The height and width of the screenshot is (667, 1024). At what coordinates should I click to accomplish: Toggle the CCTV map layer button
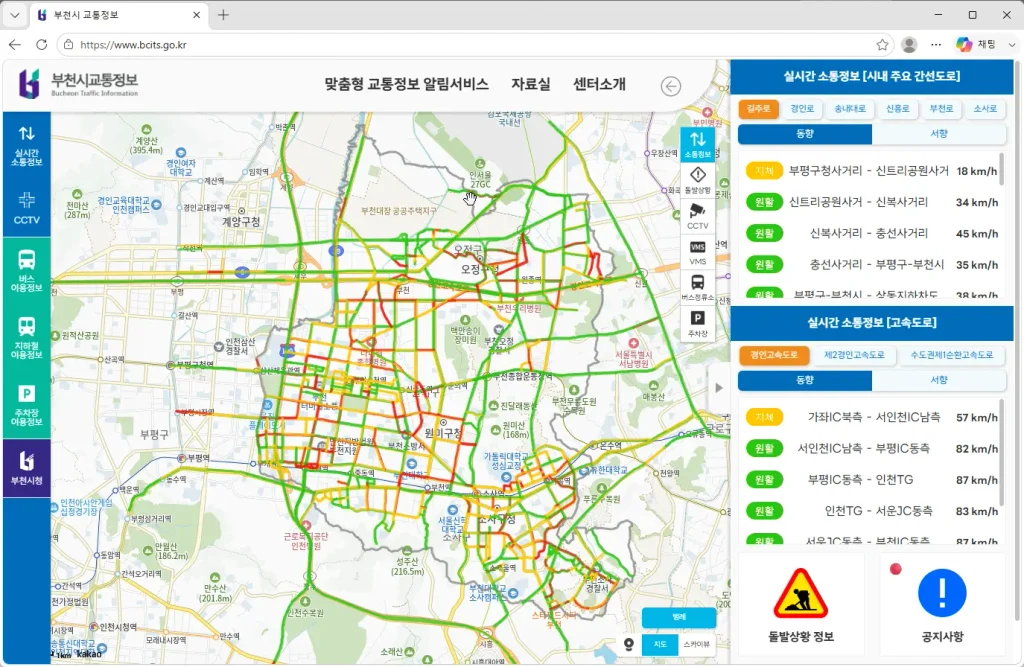point(697,215)
